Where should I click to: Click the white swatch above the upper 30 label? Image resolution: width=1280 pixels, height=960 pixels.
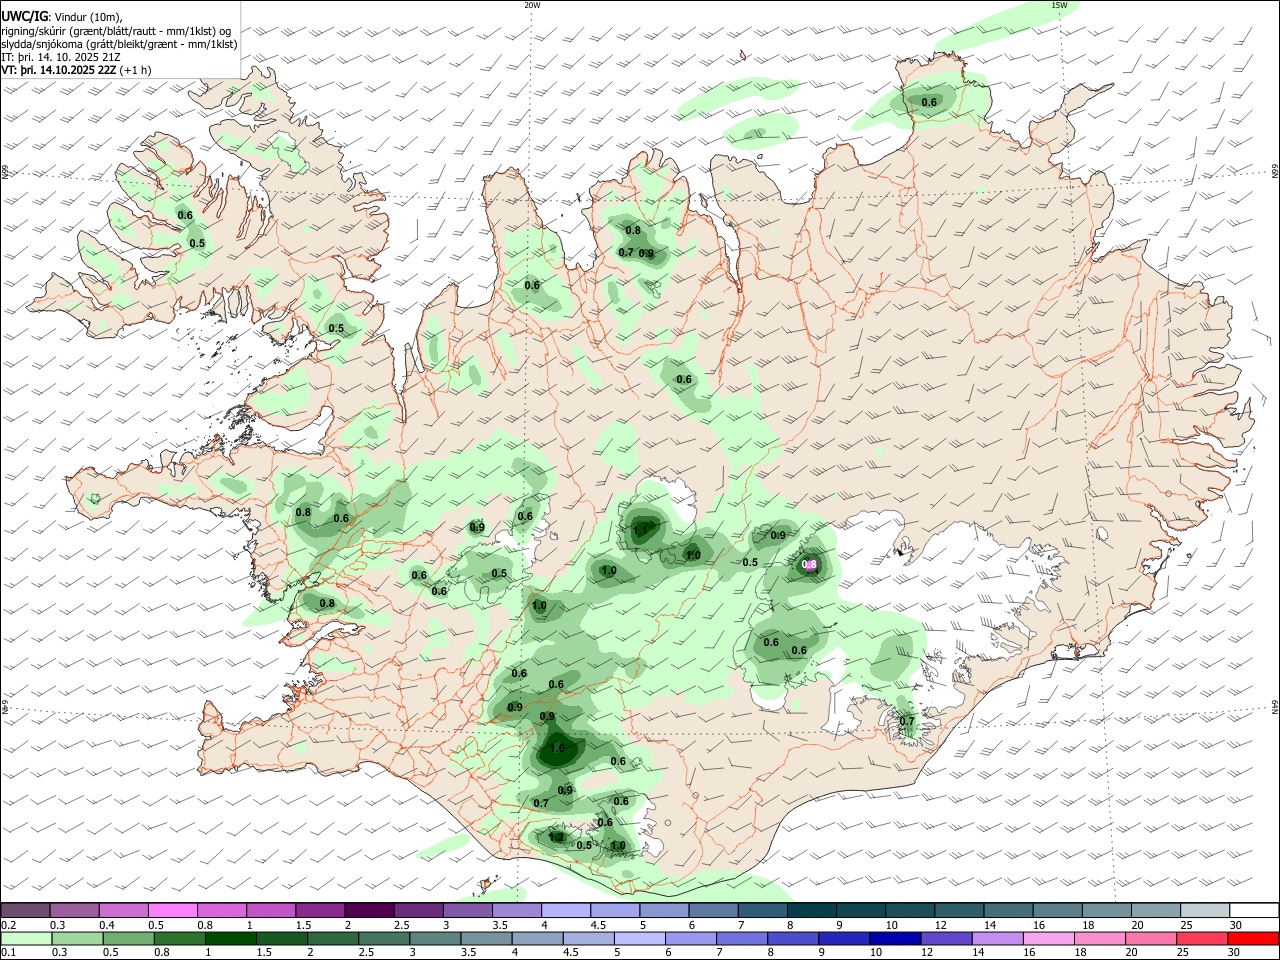point(1255,911)
